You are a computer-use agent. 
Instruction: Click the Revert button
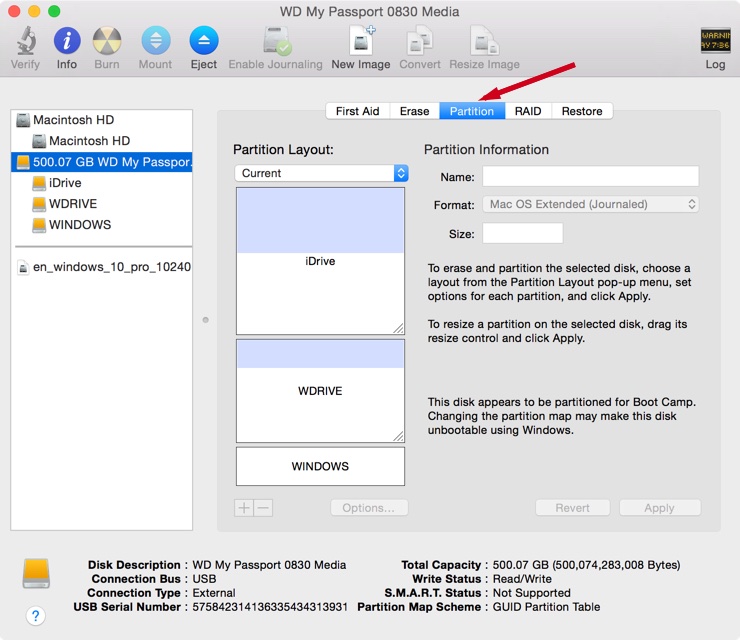click(x=572, y=508)
